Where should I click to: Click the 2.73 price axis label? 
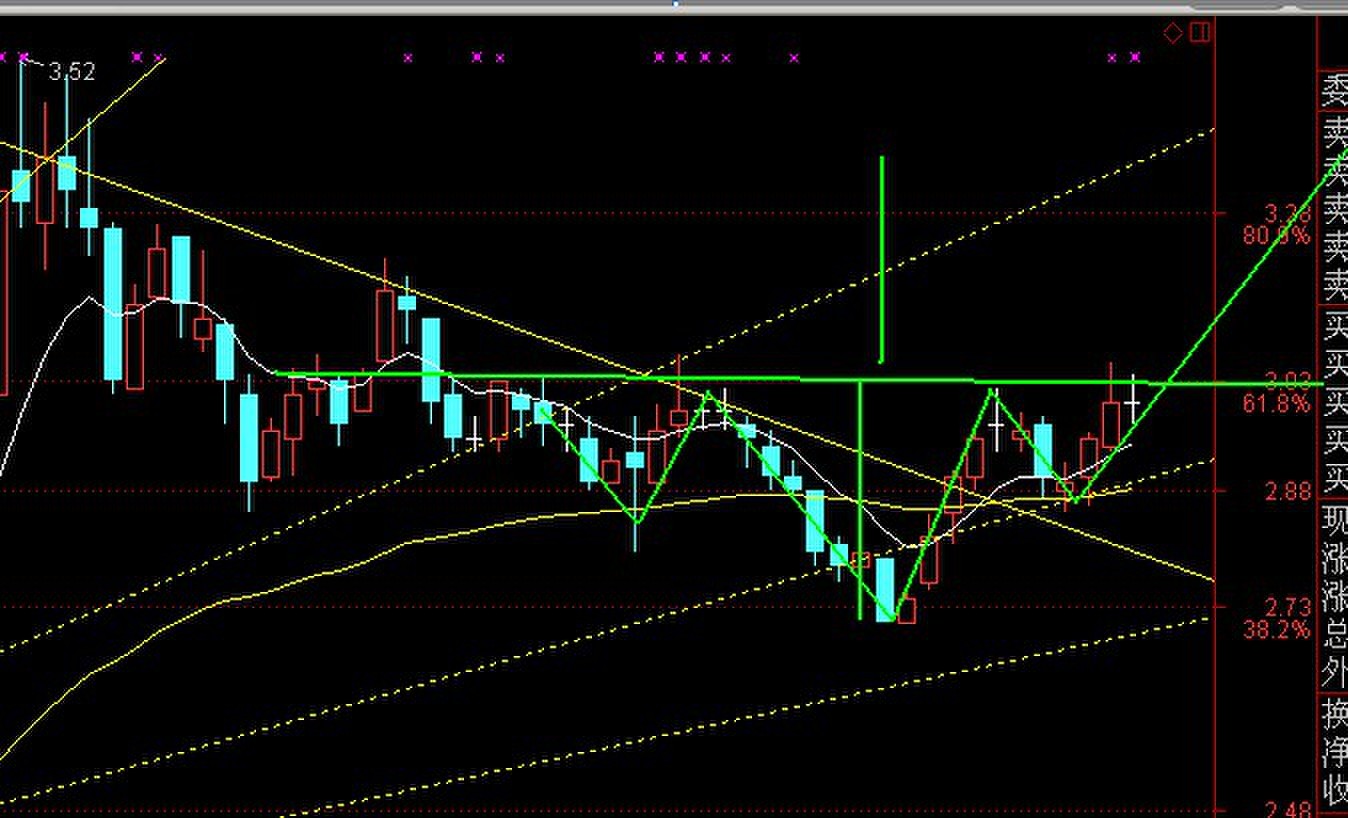pyautogui.click(x=1288, y=607)
